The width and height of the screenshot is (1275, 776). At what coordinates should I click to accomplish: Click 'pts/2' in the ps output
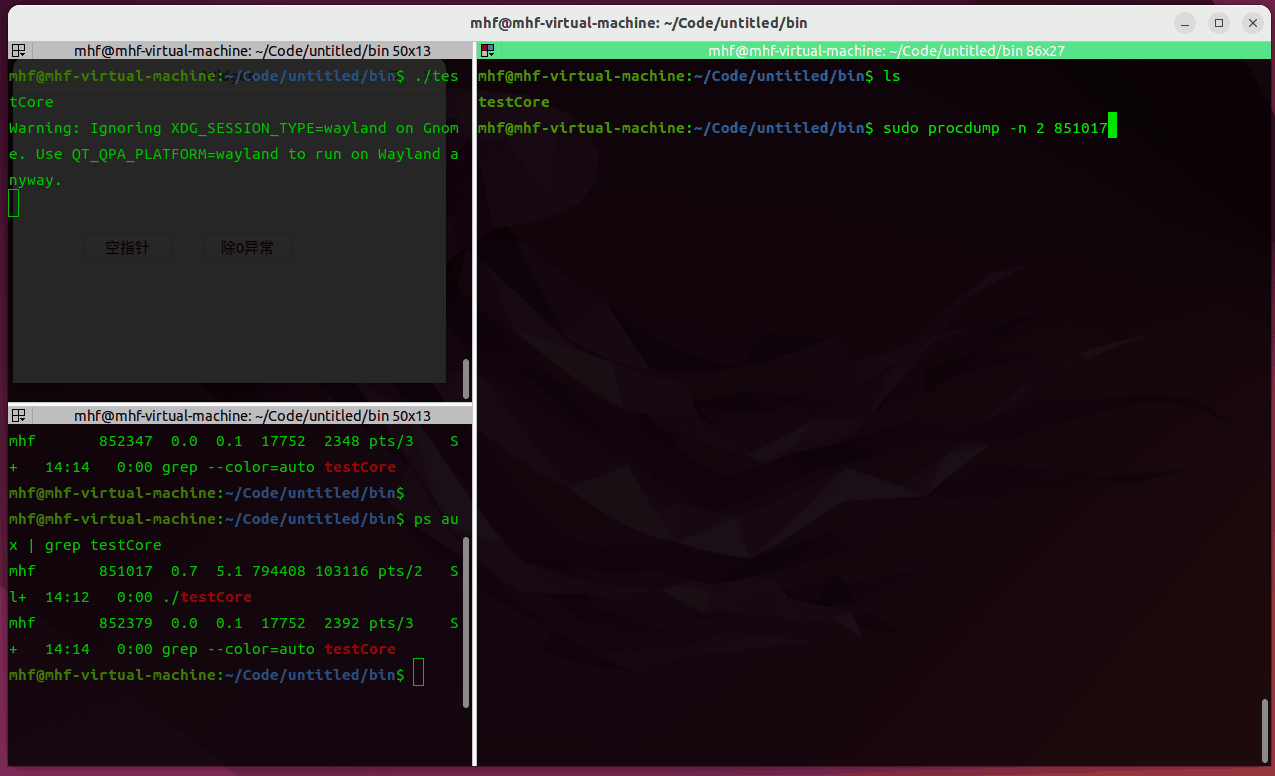(400, 571)
